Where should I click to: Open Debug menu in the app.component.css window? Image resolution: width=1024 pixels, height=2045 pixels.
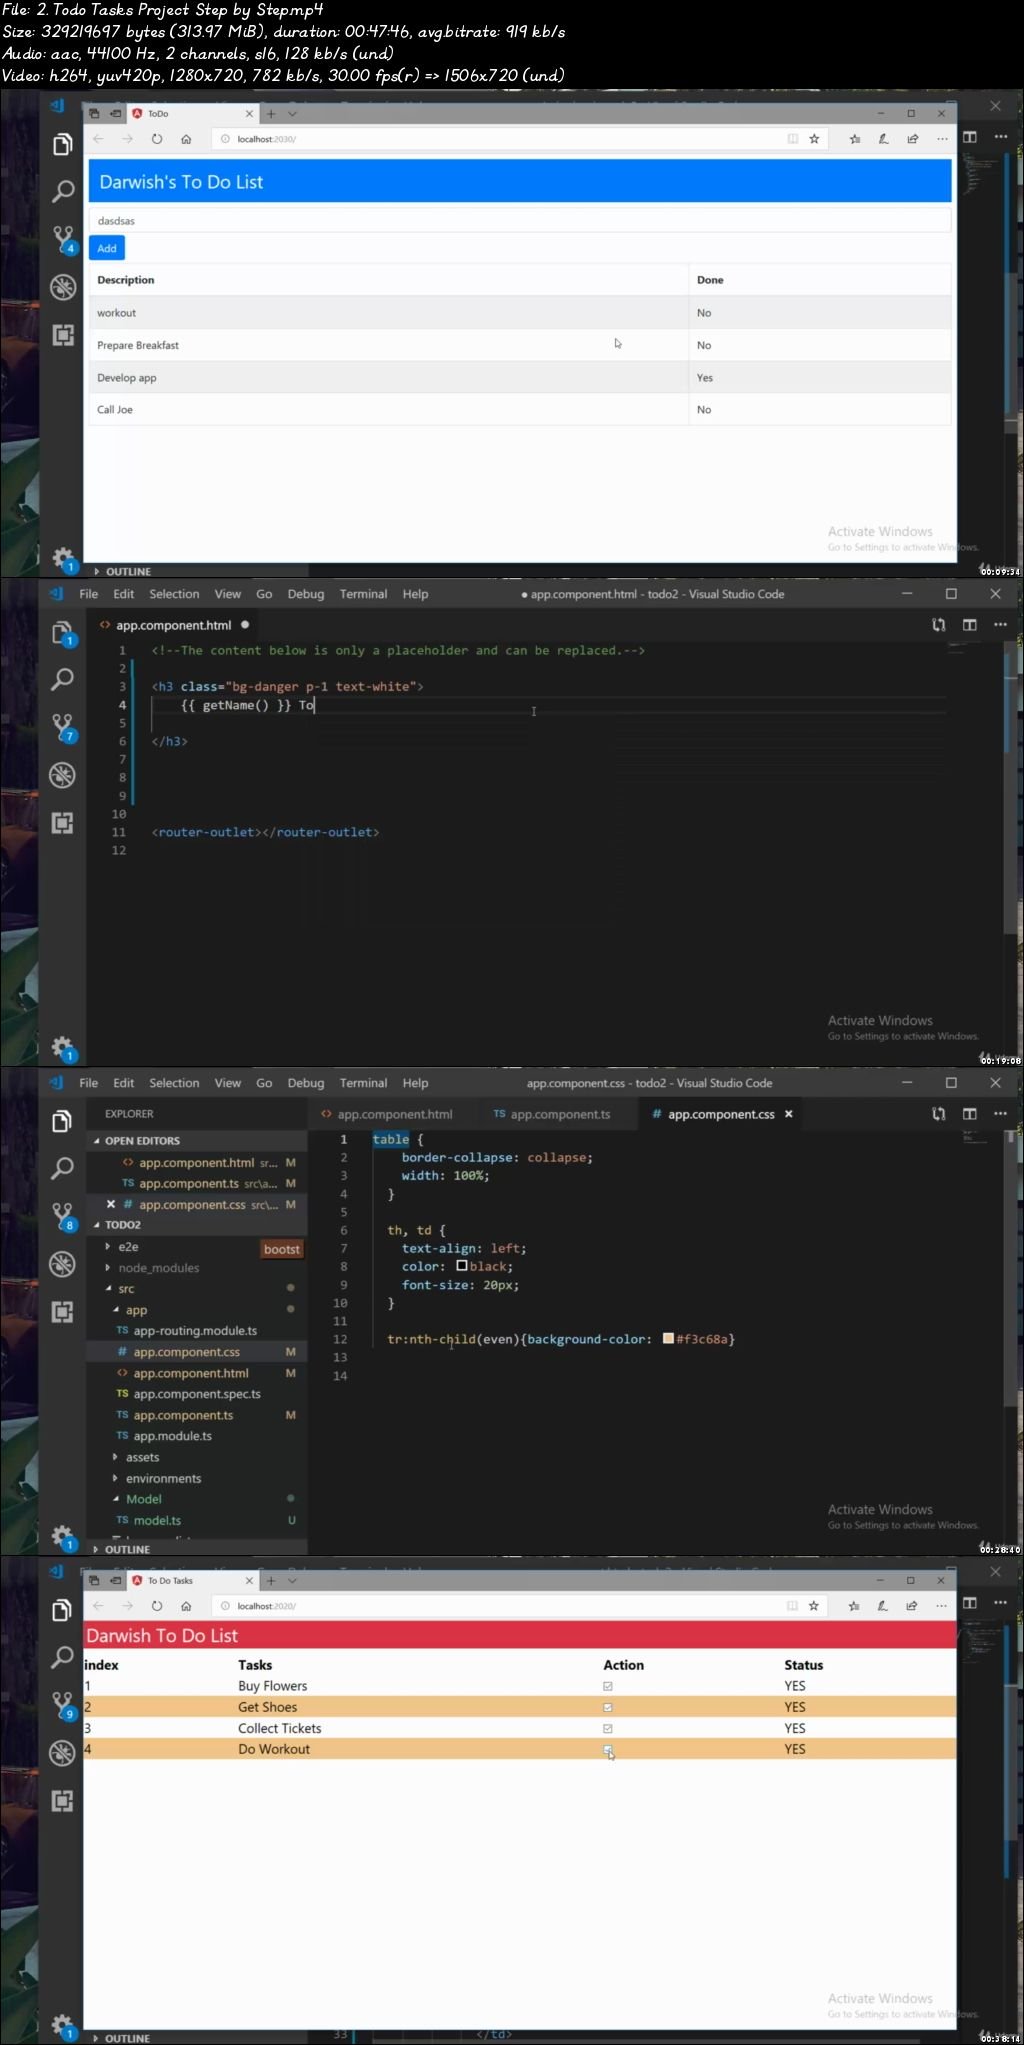(306, 1083)
